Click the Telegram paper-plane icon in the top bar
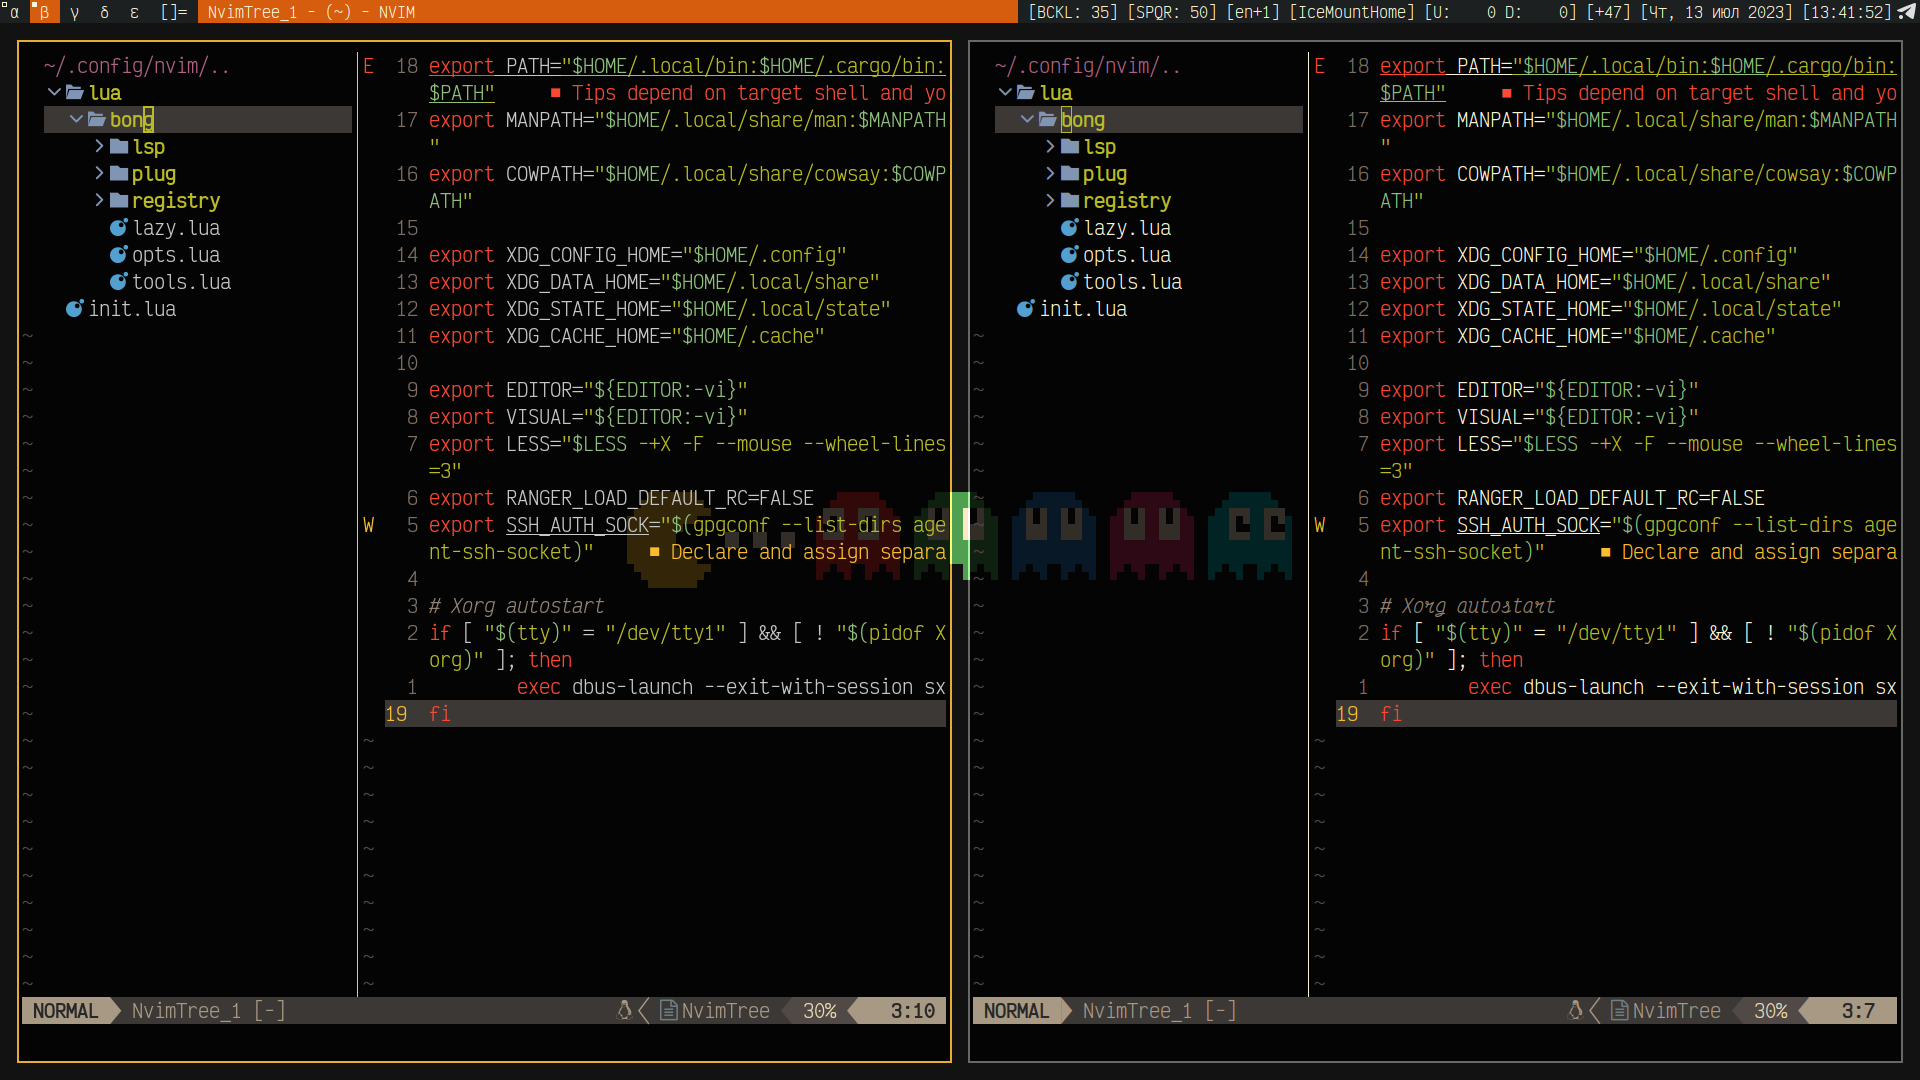 pos(1905,12)
